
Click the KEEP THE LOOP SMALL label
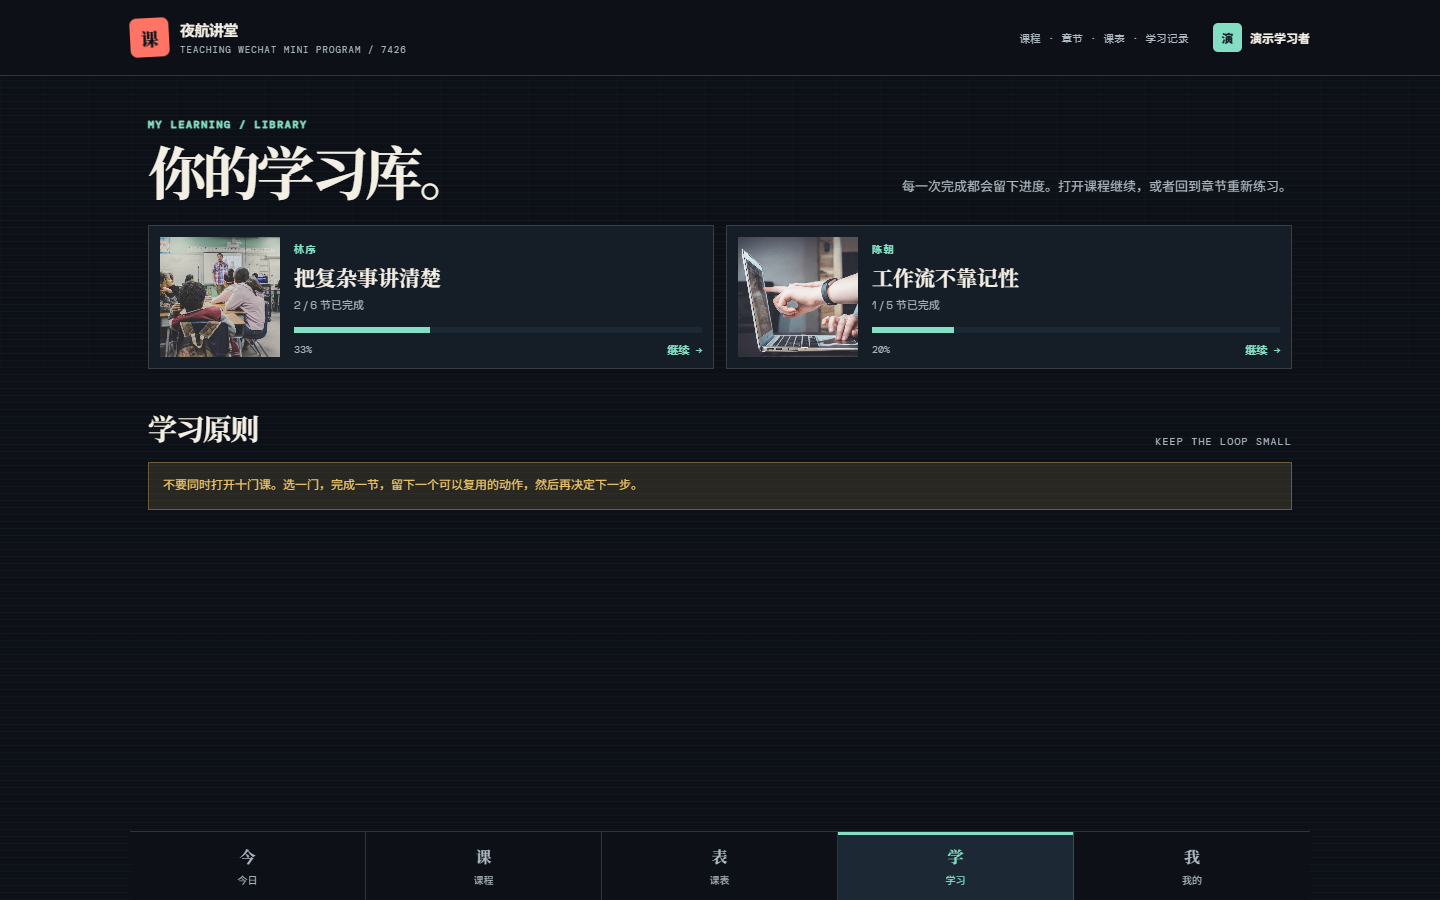click(x=1223, y=441)
